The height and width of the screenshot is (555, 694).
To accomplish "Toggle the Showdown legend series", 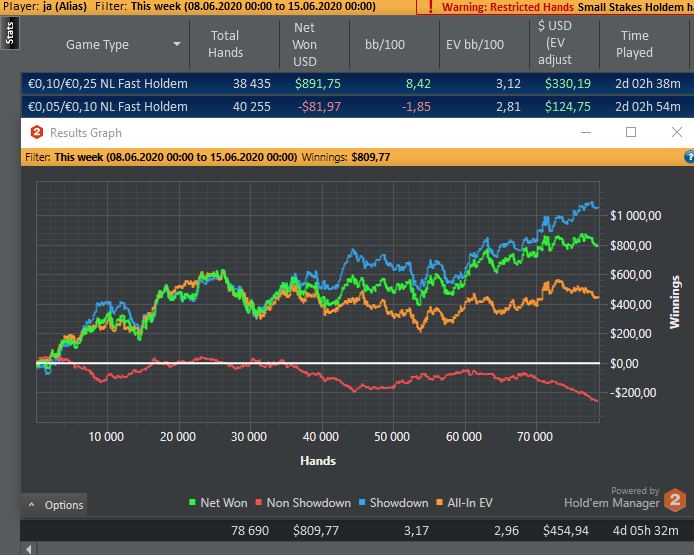I will coord(393,503).
